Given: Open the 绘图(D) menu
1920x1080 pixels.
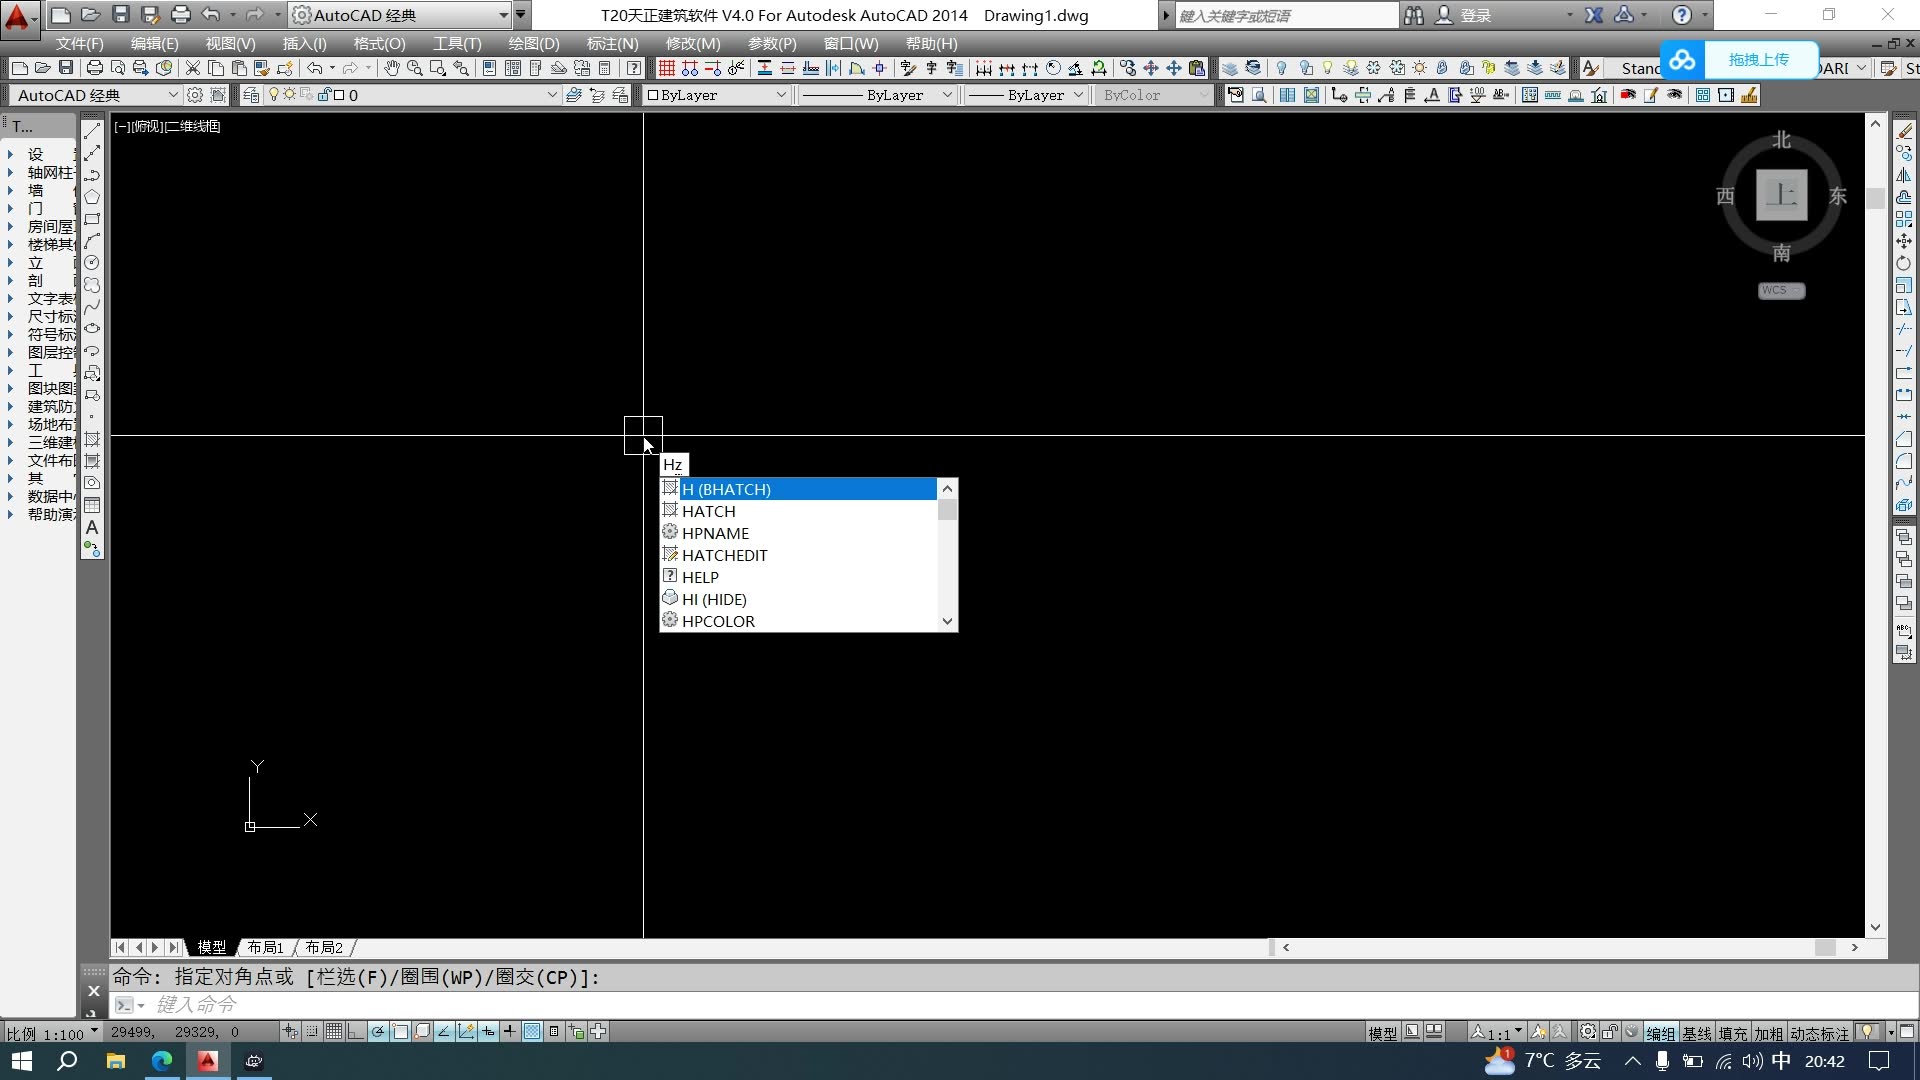Looking at the screenshot, I should point(533,43).
